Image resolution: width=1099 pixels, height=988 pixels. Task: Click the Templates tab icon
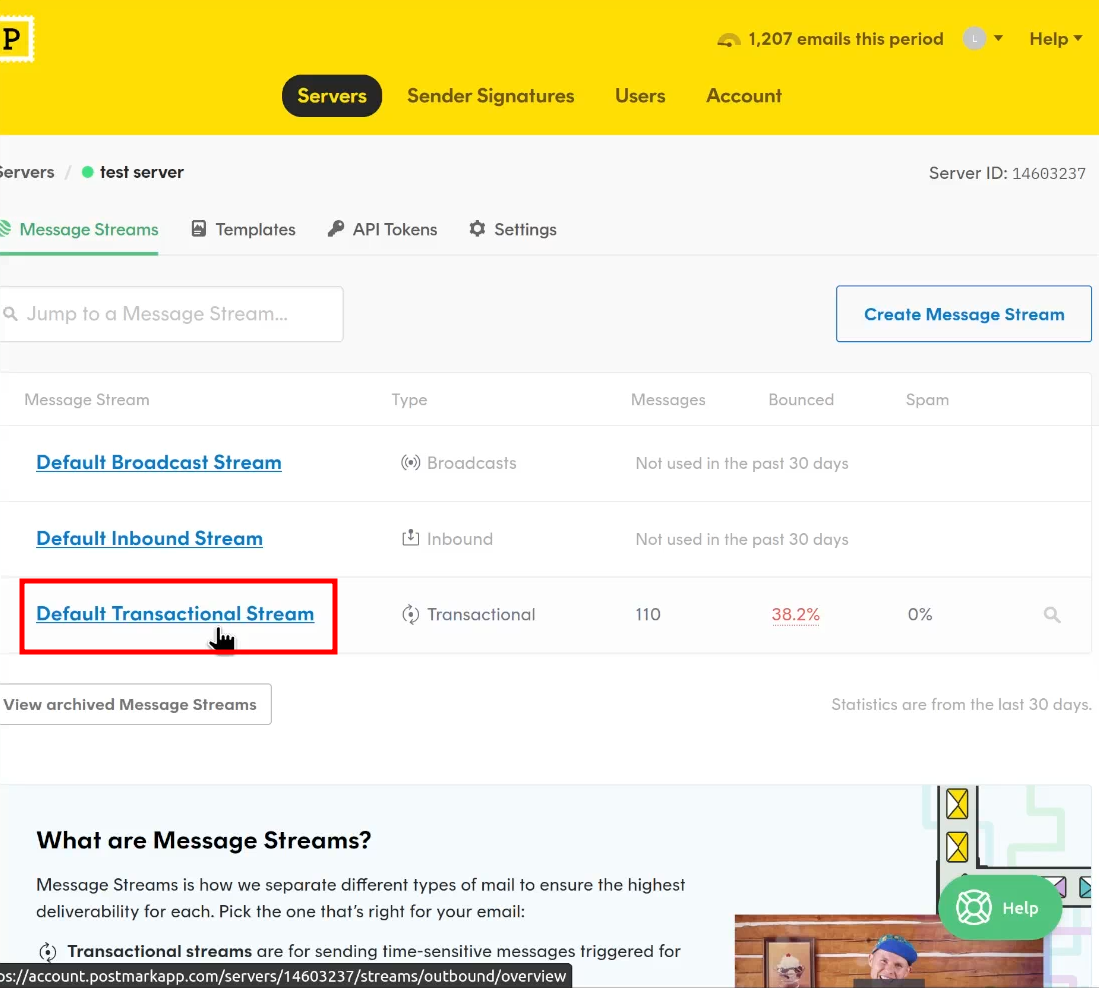pyautogui.click(x=199, y=229)
